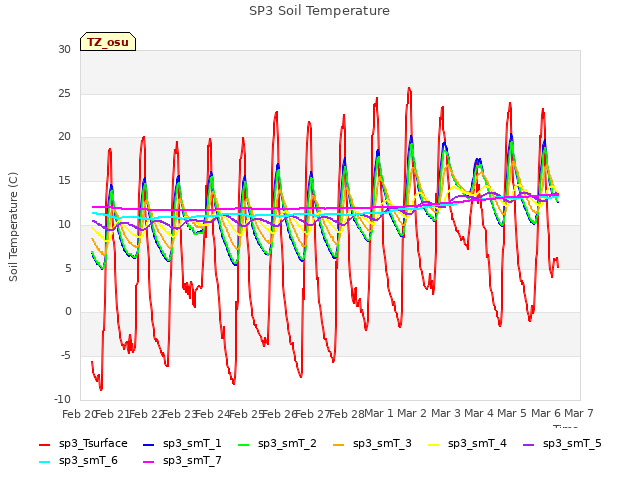
Task: Toggle the sp3_smT_2 legend entry
Action: click(x=277, y=444)
